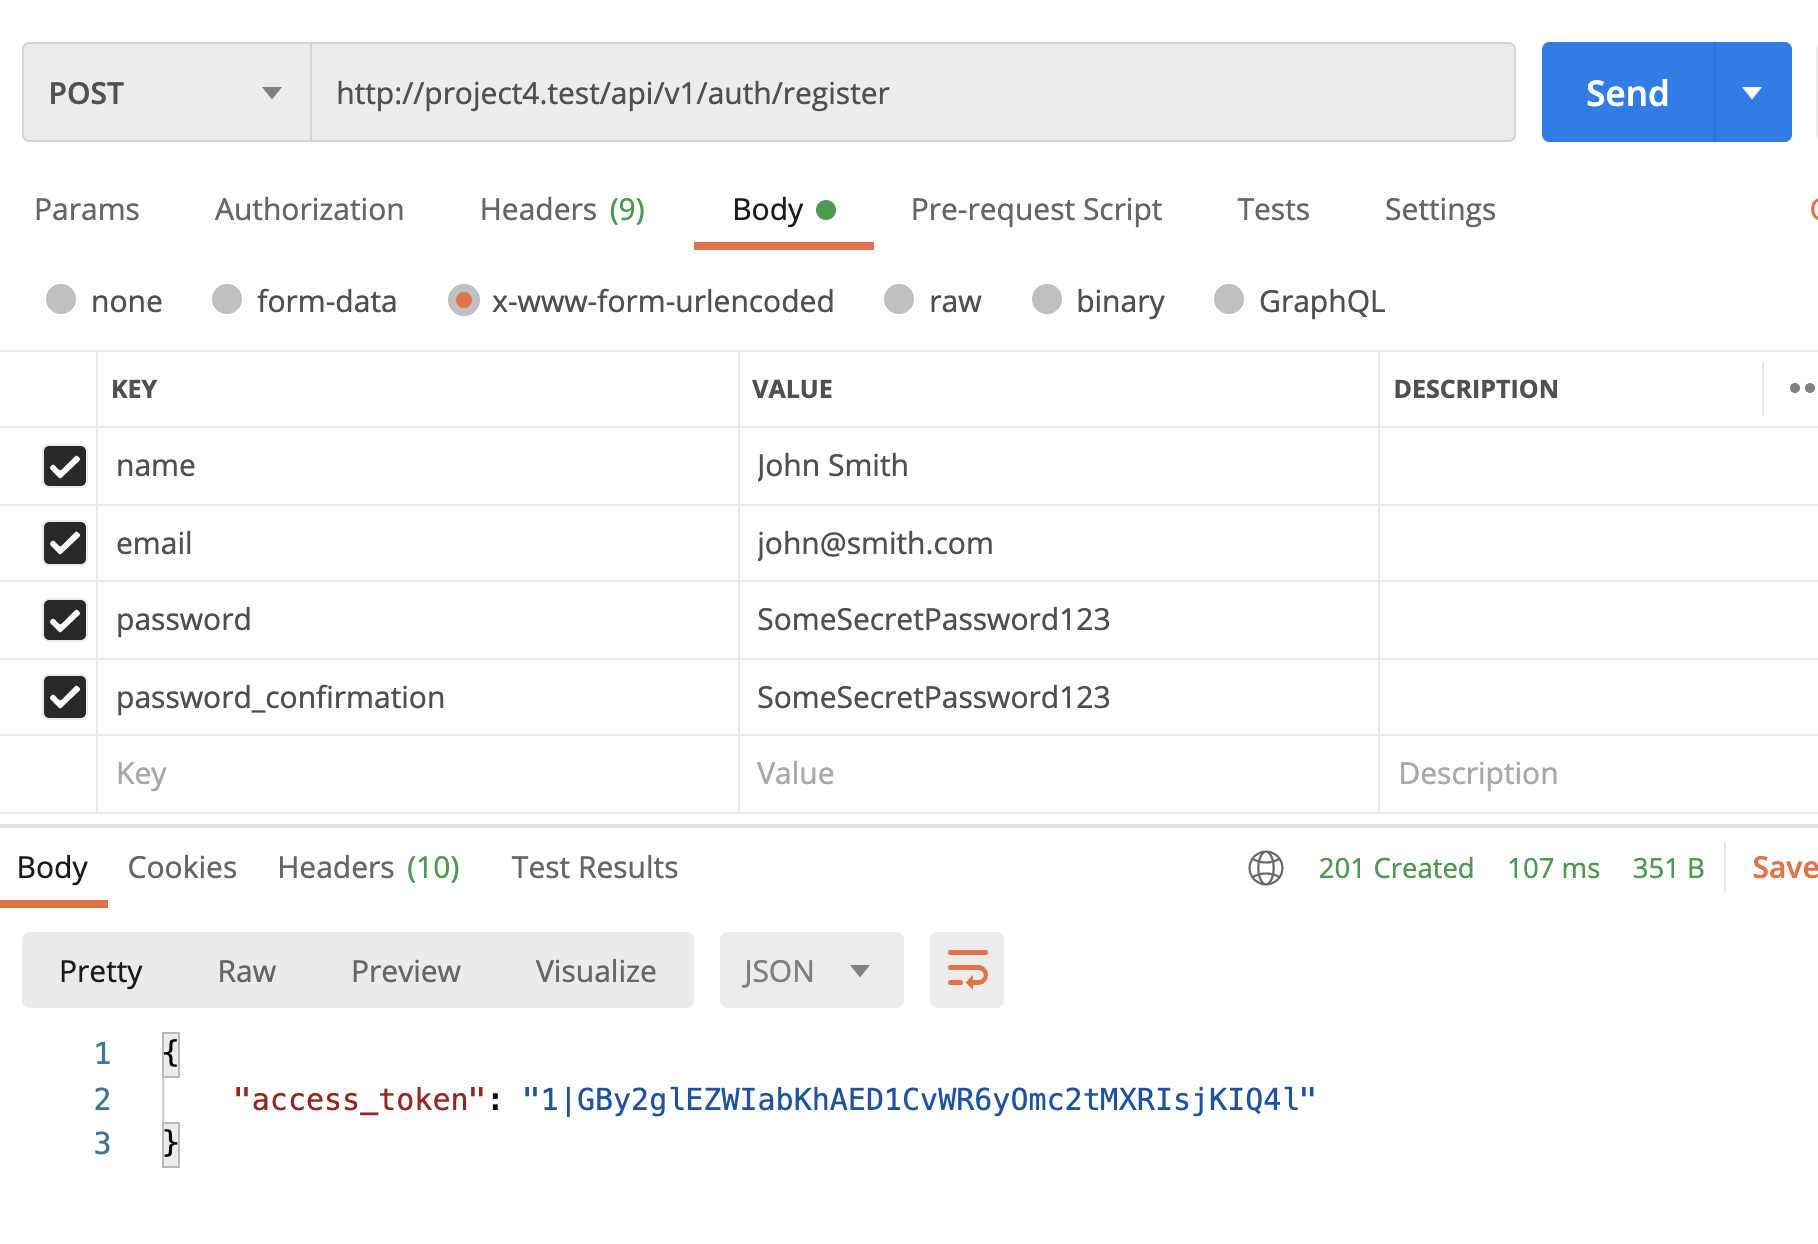Open the JSON format dropdown
This screenshot has width=1818, height=1244.
tap(811, 970)
